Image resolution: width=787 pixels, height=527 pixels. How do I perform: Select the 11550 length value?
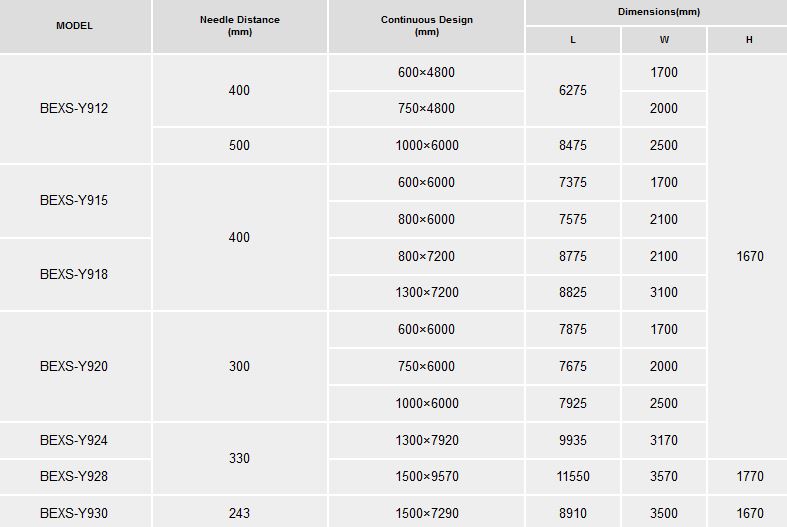tap(573, 476)
